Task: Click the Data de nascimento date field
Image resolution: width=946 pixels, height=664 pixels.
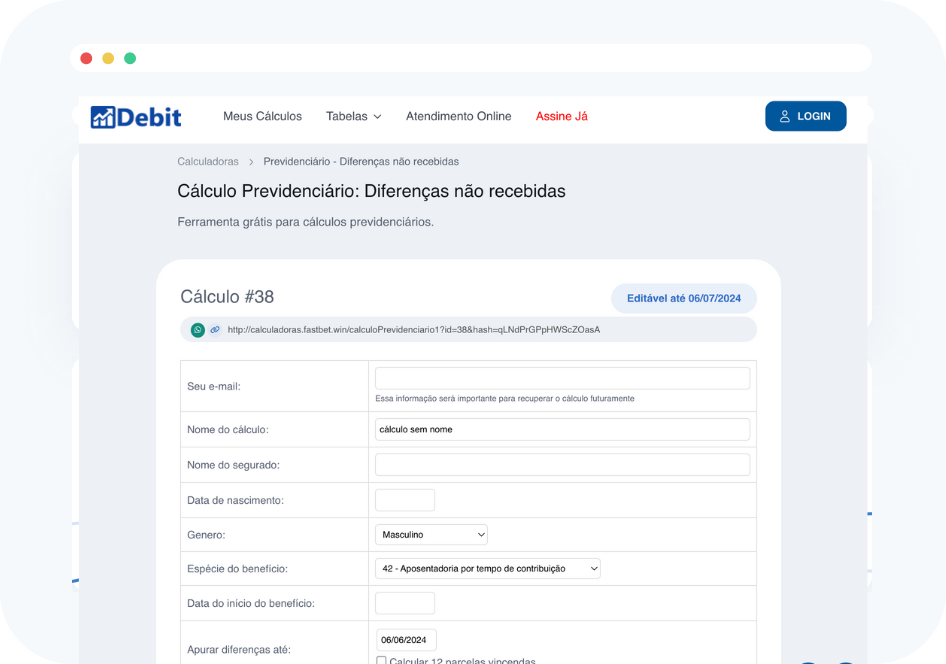Action: coord(405,500)
